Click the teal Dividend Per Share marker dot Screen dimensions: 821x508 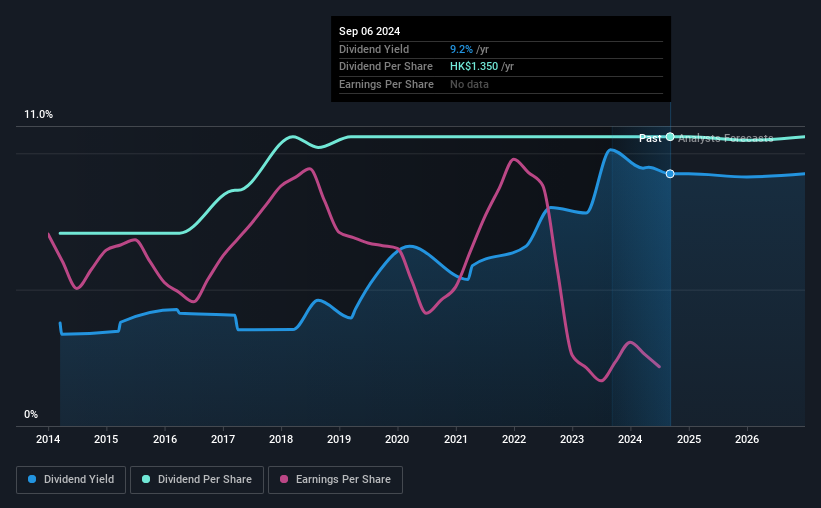670,137
